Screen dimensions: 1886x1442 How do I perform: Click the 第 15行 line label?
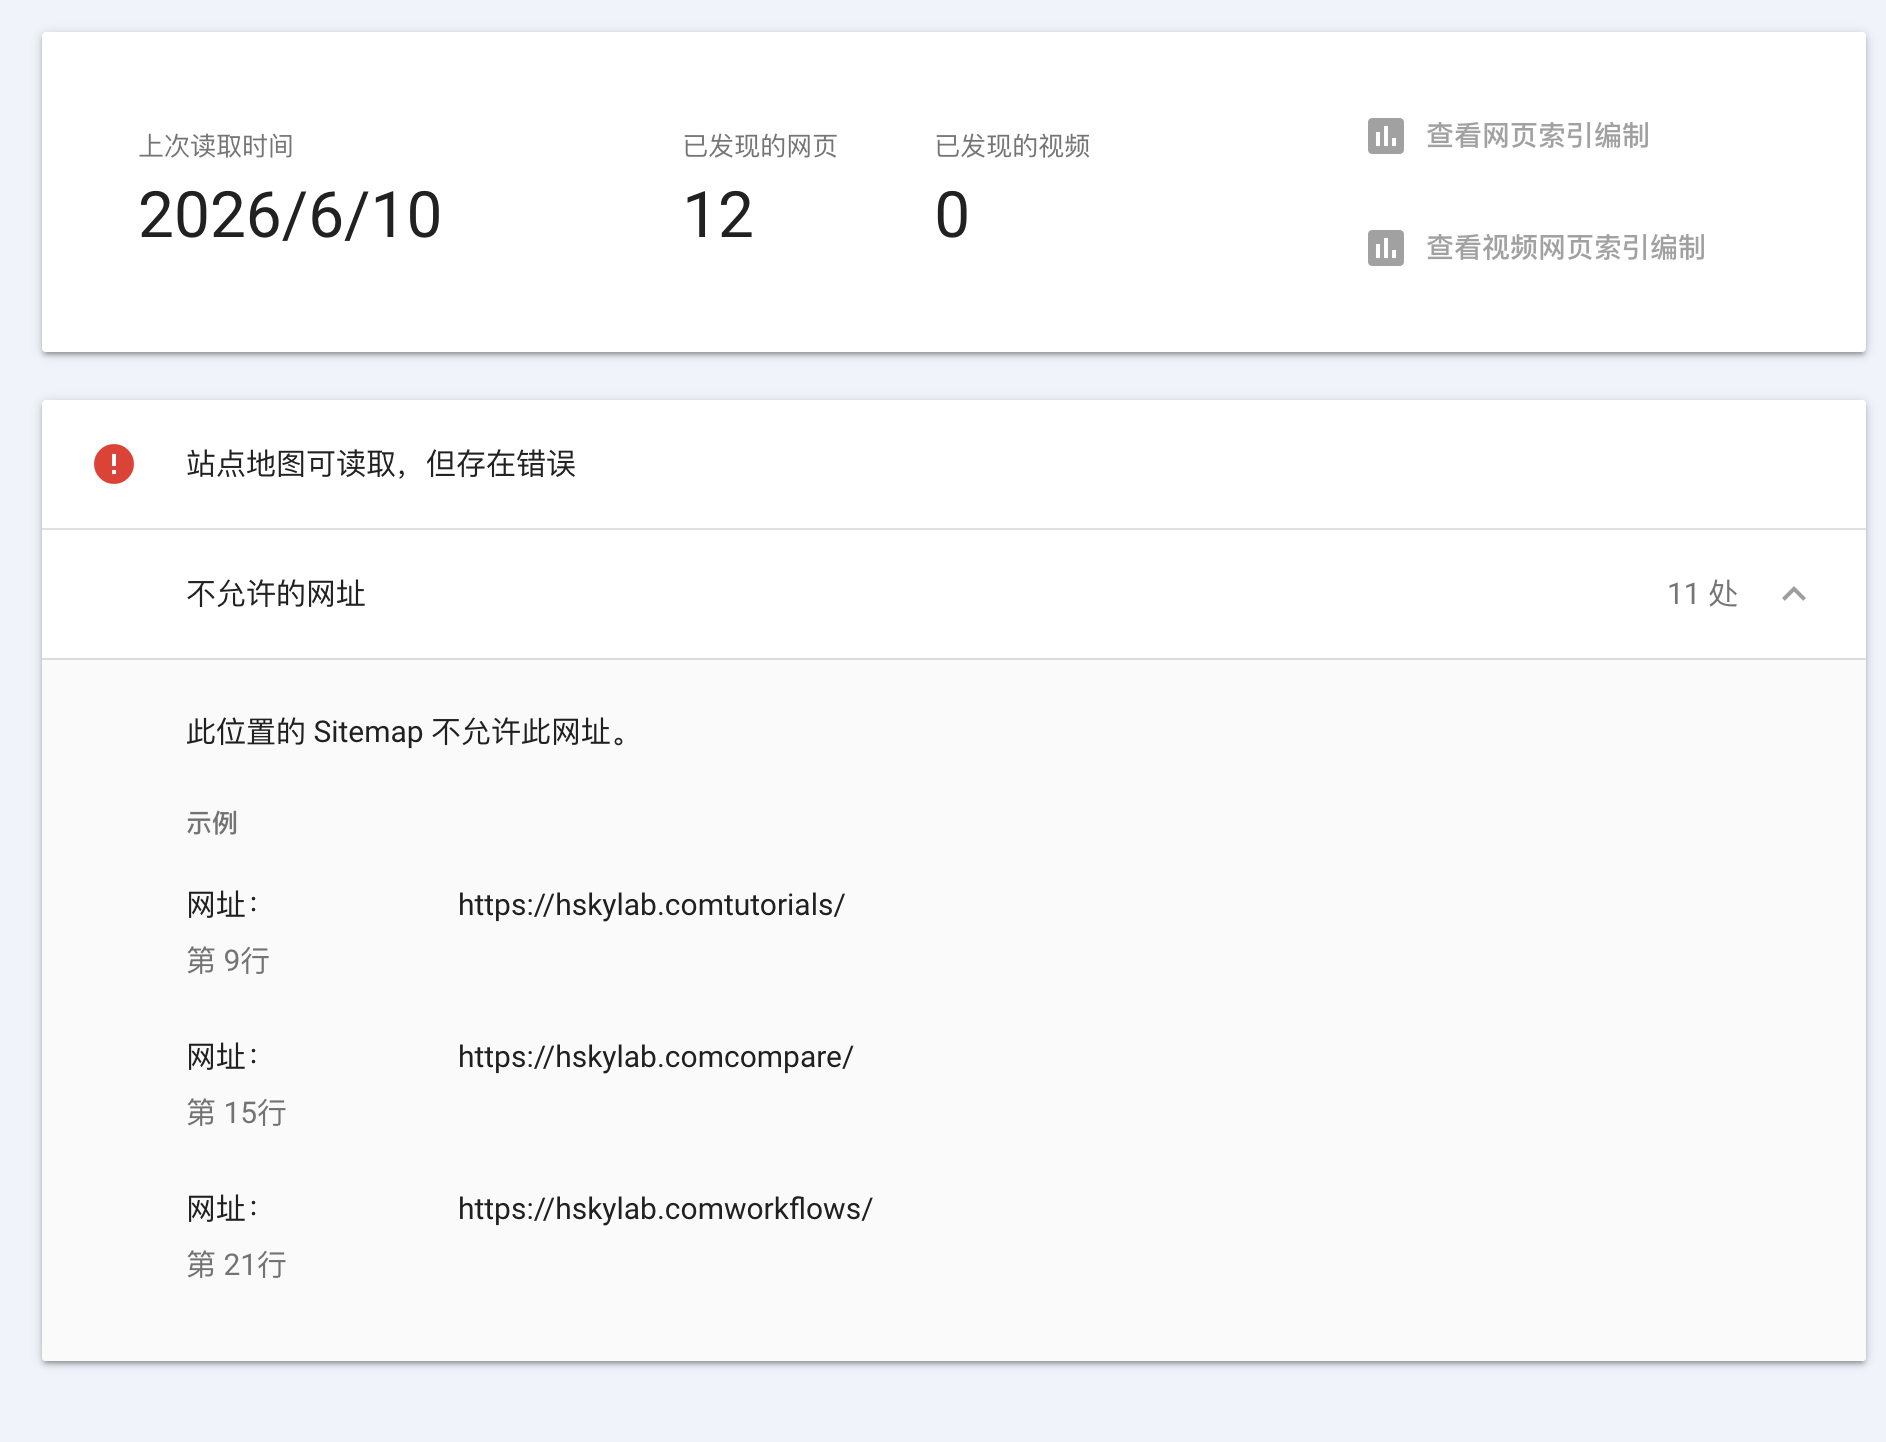pyautogui.click(x=236, y=1113)
